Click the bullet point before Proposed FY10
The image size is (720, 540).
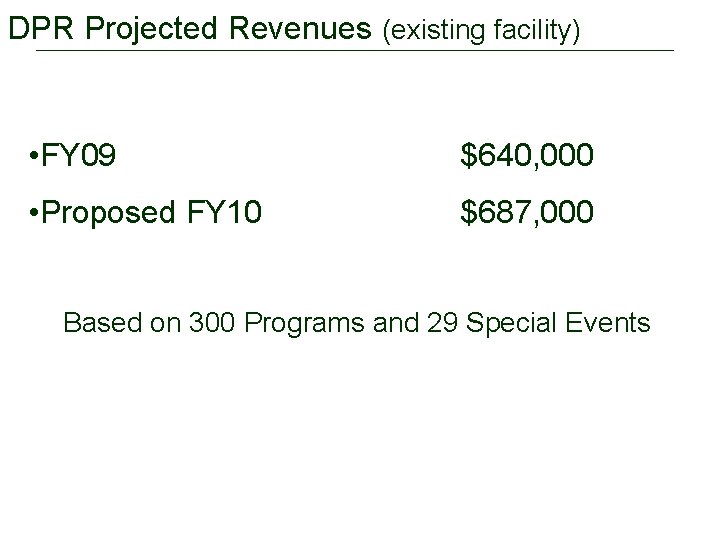click(34, 213)
